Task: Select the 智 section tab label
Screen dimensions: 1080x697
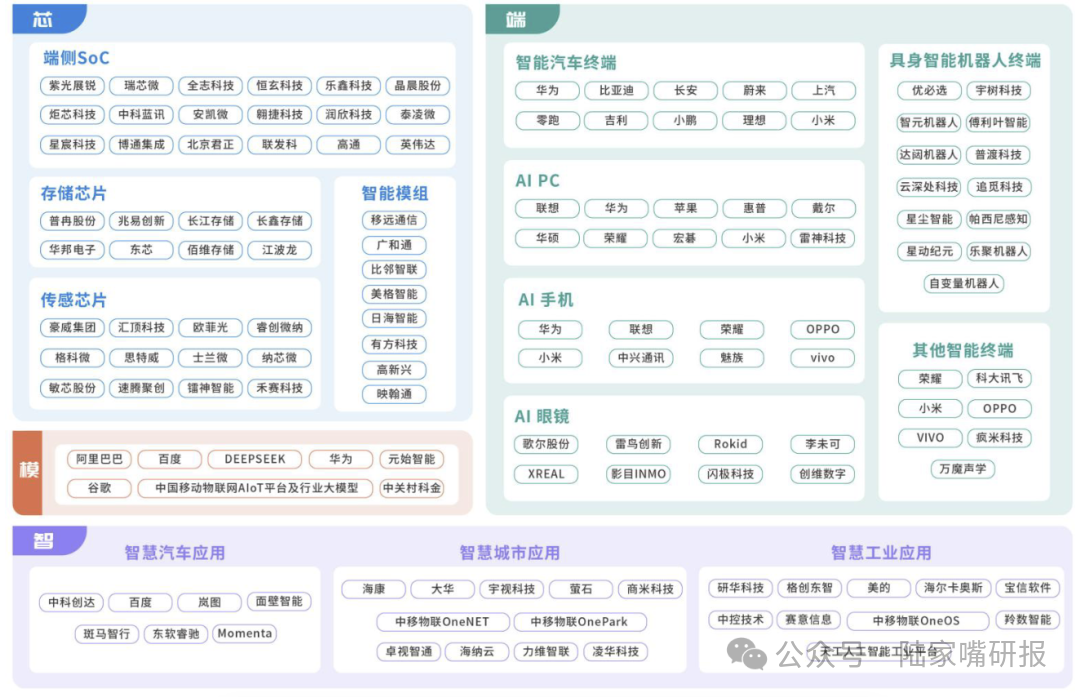Action: point(43,541)
